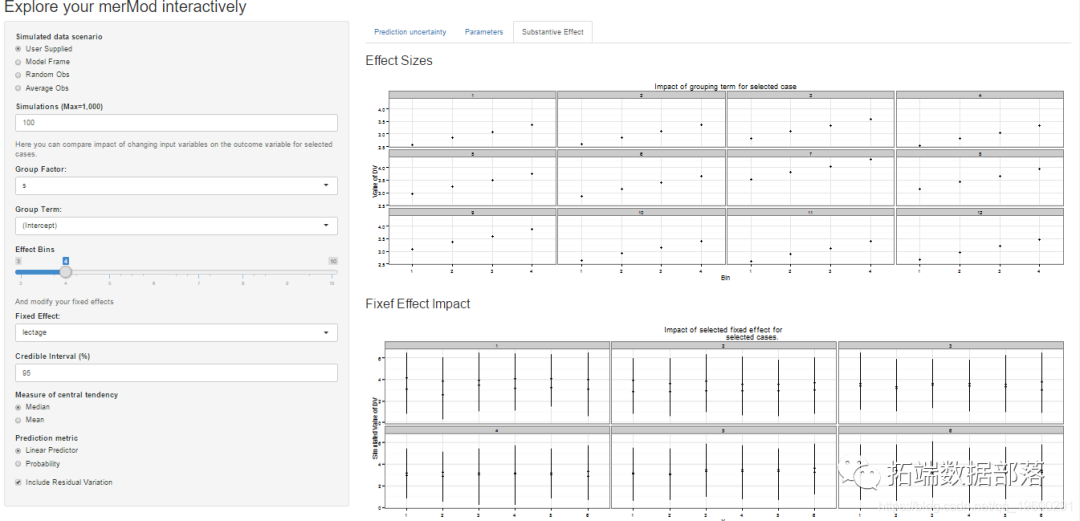This screenshot has width=1080, height=521.
Task: Click 'Here you can compare impact' help text
Action: tap(174, 149)
